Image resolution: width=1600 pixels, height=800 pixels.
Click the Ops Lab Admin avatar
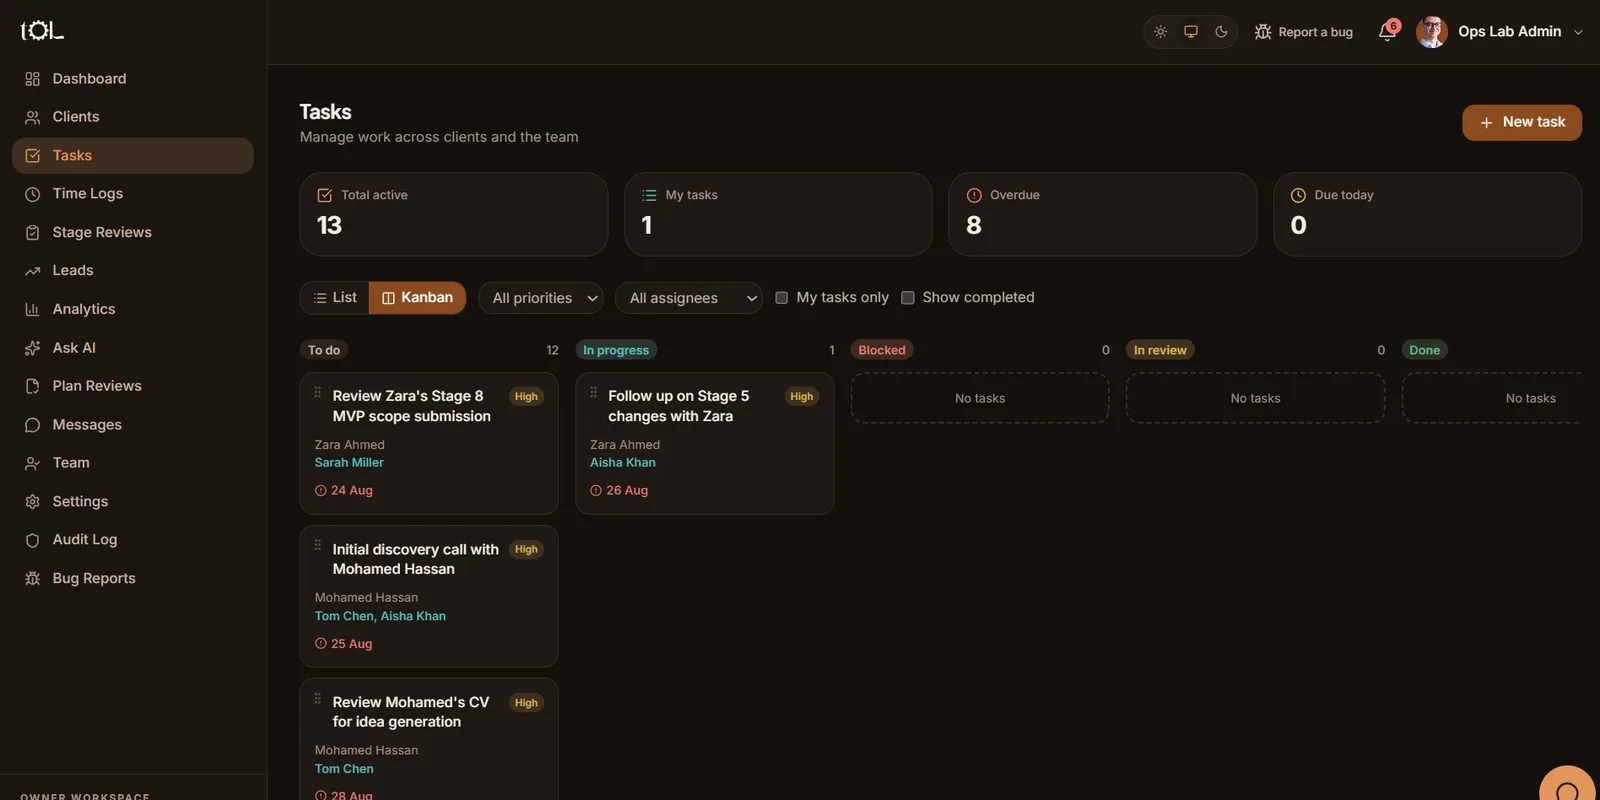(1432, 32)
